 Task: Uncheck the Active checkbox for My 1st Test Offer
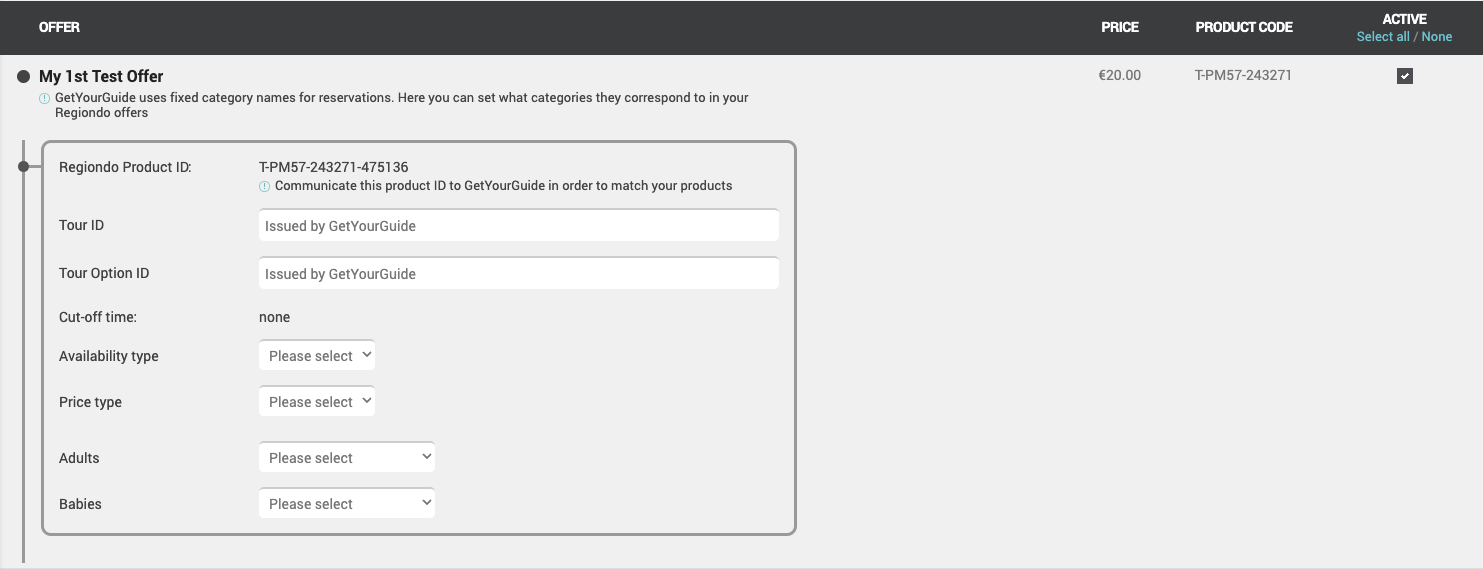tap(1405, 76)
